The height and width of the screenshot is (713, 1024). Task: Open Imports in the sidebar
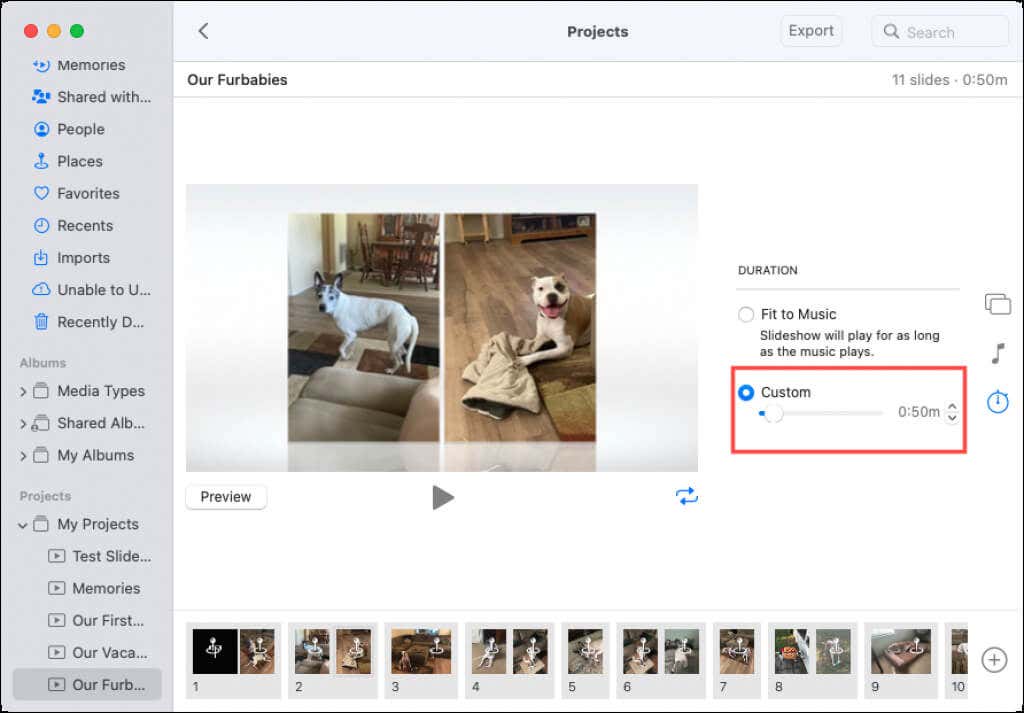88,257
